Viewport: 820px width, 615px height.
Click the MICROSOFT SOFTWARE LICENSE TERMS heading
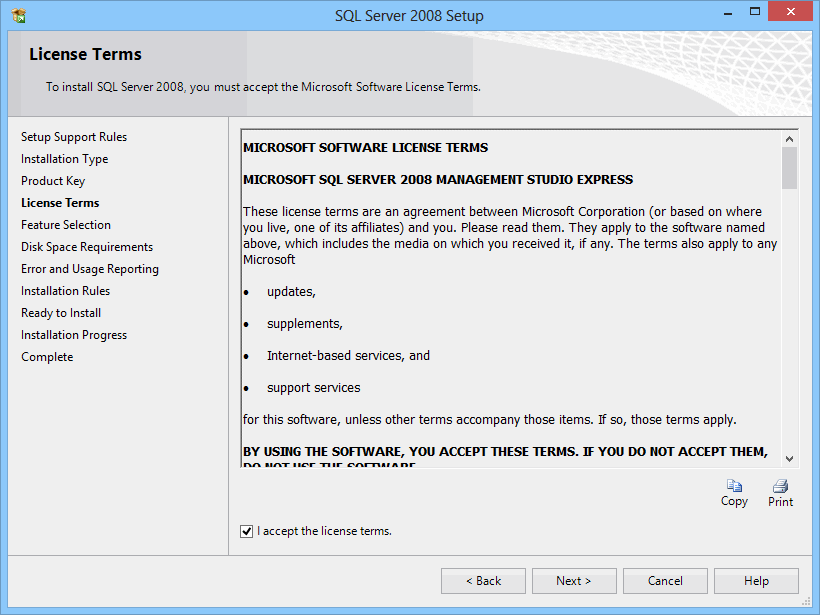click(366, 148)
